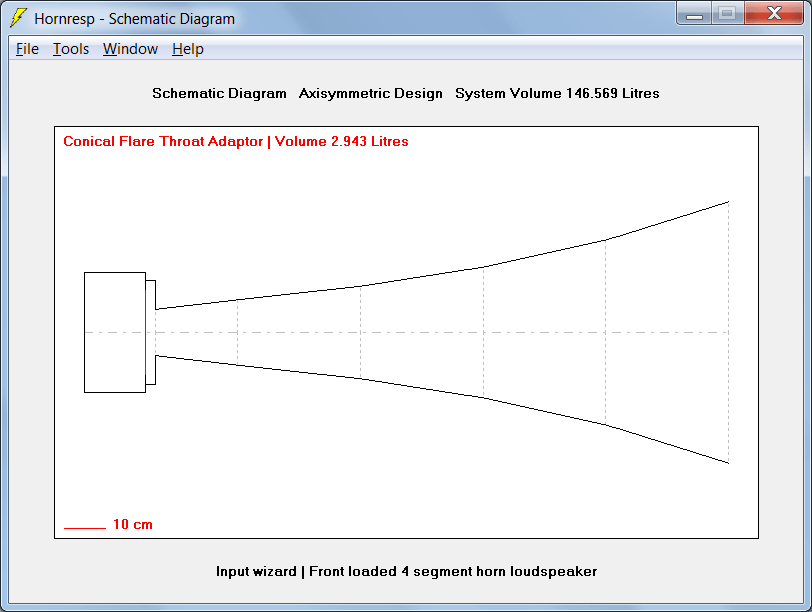Image resolution: width=812 pixels, height=612 pixels.
Task: Minimize the Hornresp Schematic Diagram window
Action: click(x=694, y=14)
